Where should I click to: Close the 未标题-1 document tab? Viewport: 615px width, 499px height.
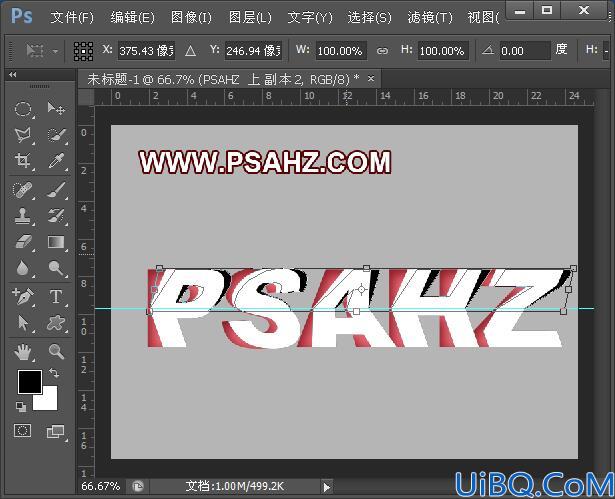click(x=371, y=79)
